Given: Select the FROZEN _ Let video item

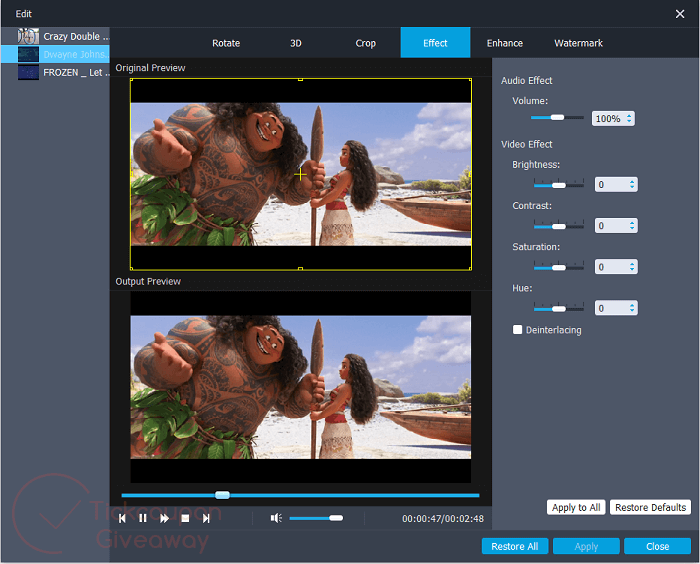Looking at the screenshot, I should pyautogui.click(x=55, y=72).
